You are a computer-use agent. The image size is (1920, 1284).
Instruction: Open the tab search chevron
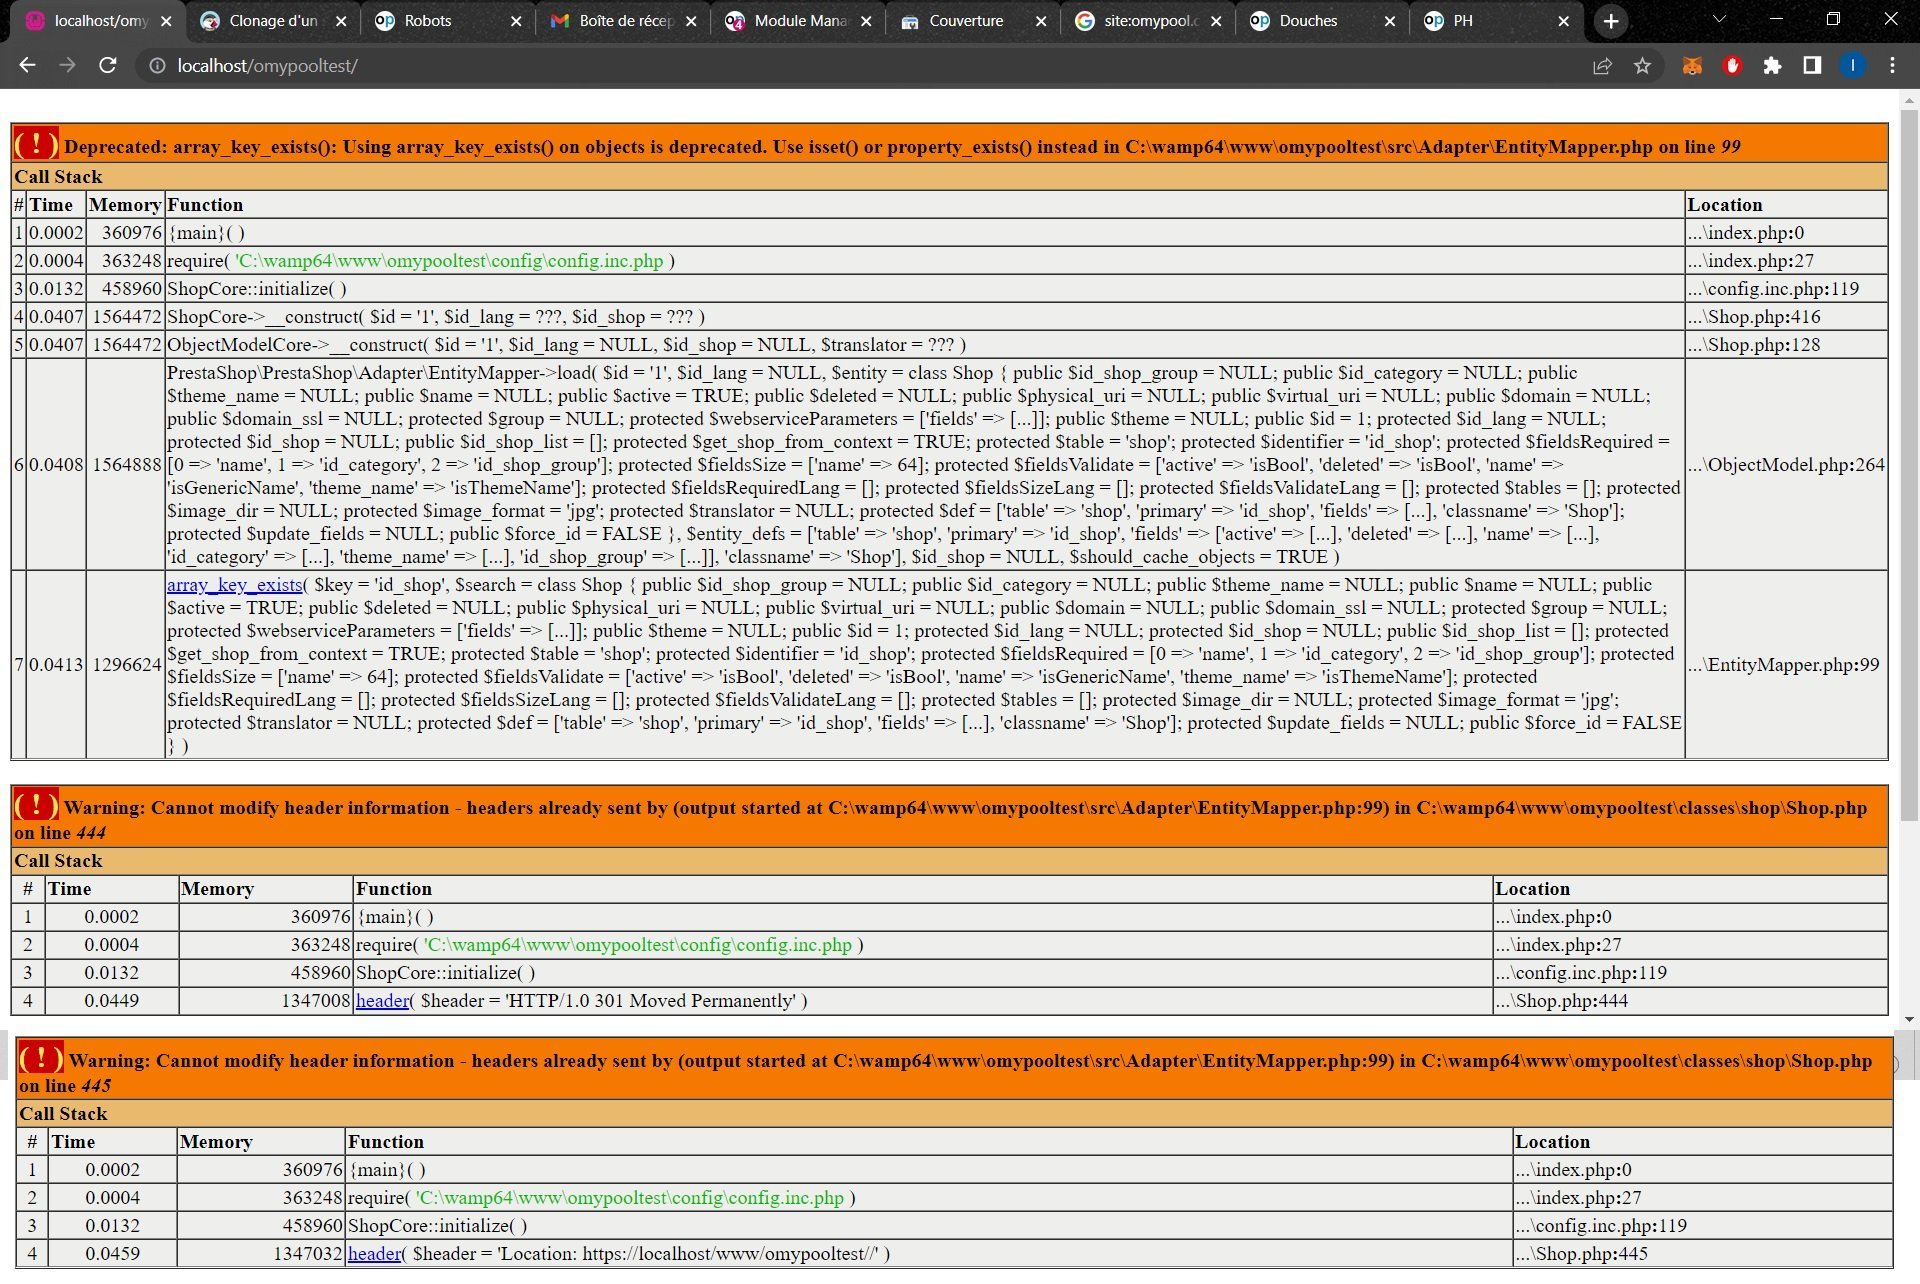(1719, 19)
